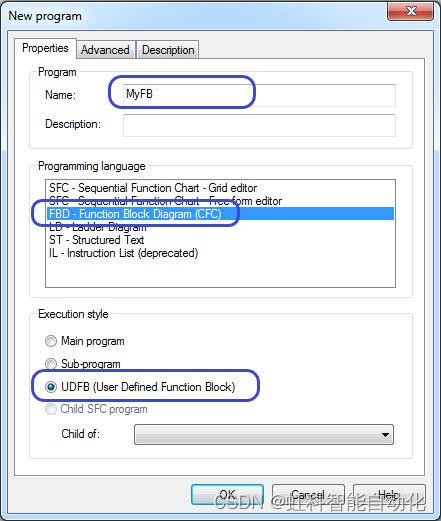The width and height of the screenshot is (441, 521).
Task: Select FBD Function Block Diagram (CFC)
Action: [220, 214]
